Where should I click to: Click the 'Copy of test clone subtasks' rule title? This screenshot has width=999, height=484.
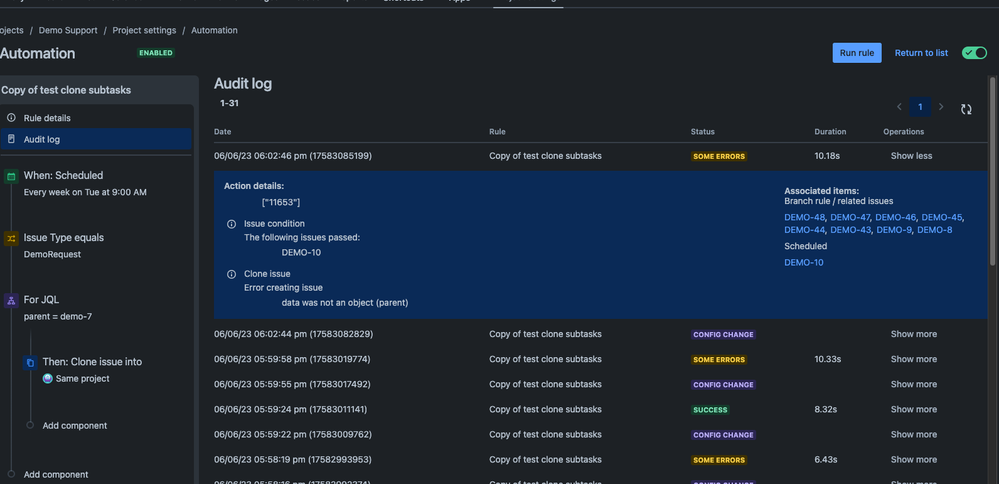(x=66, y=90)
